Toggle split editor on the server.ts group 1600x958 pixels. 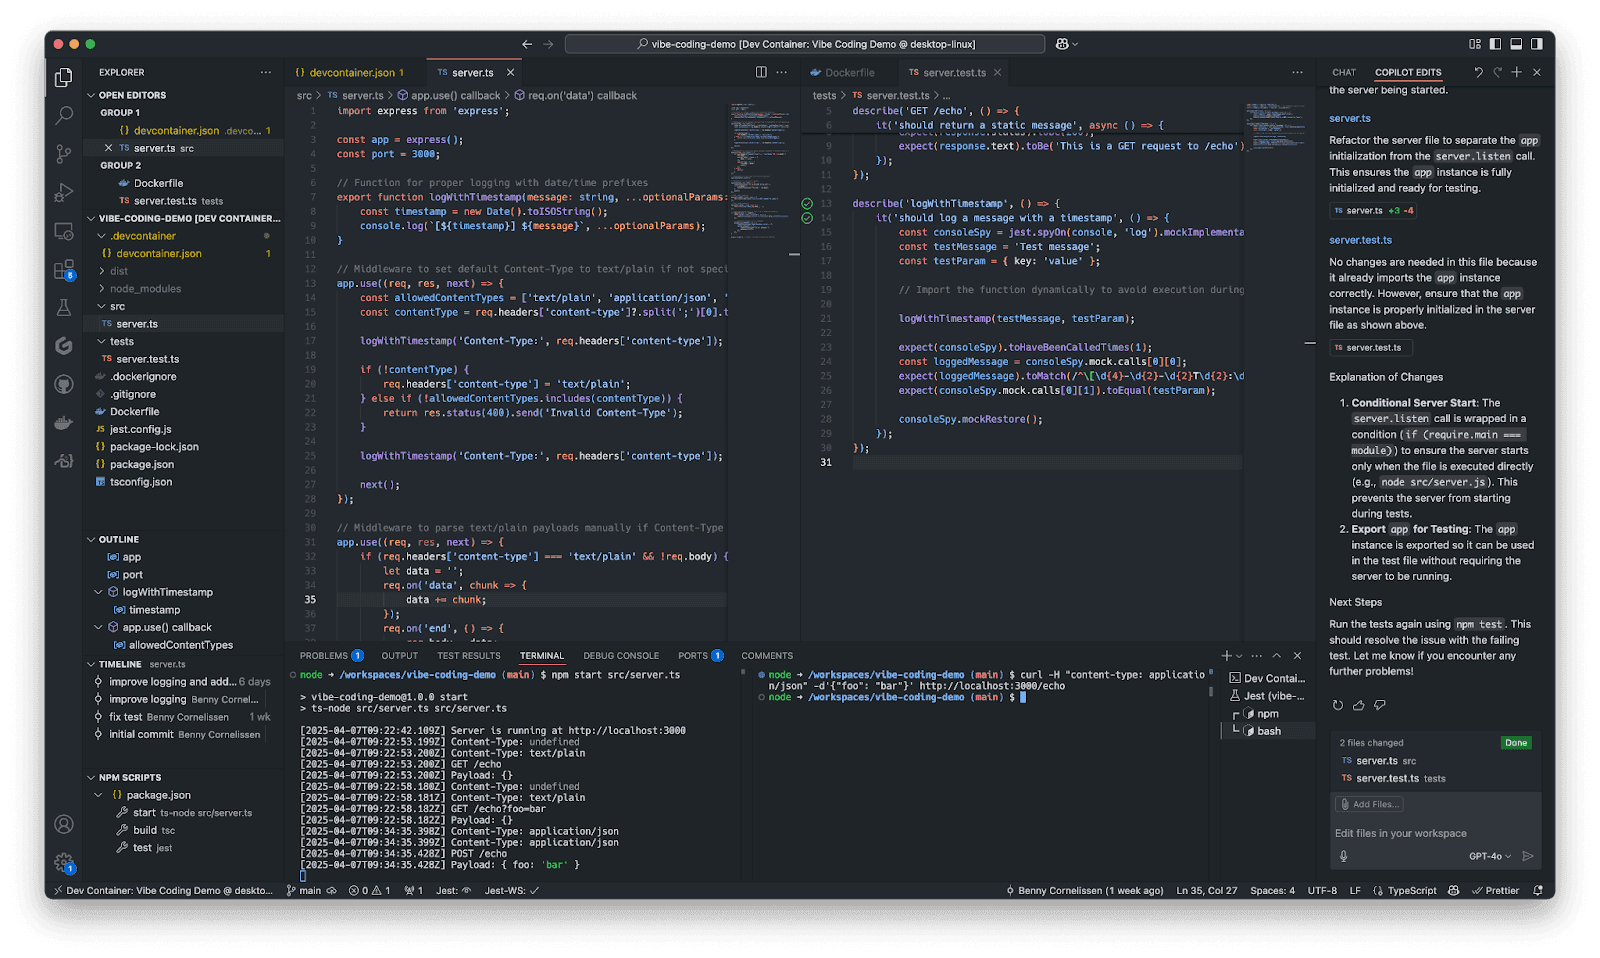(x=759, y=72)
